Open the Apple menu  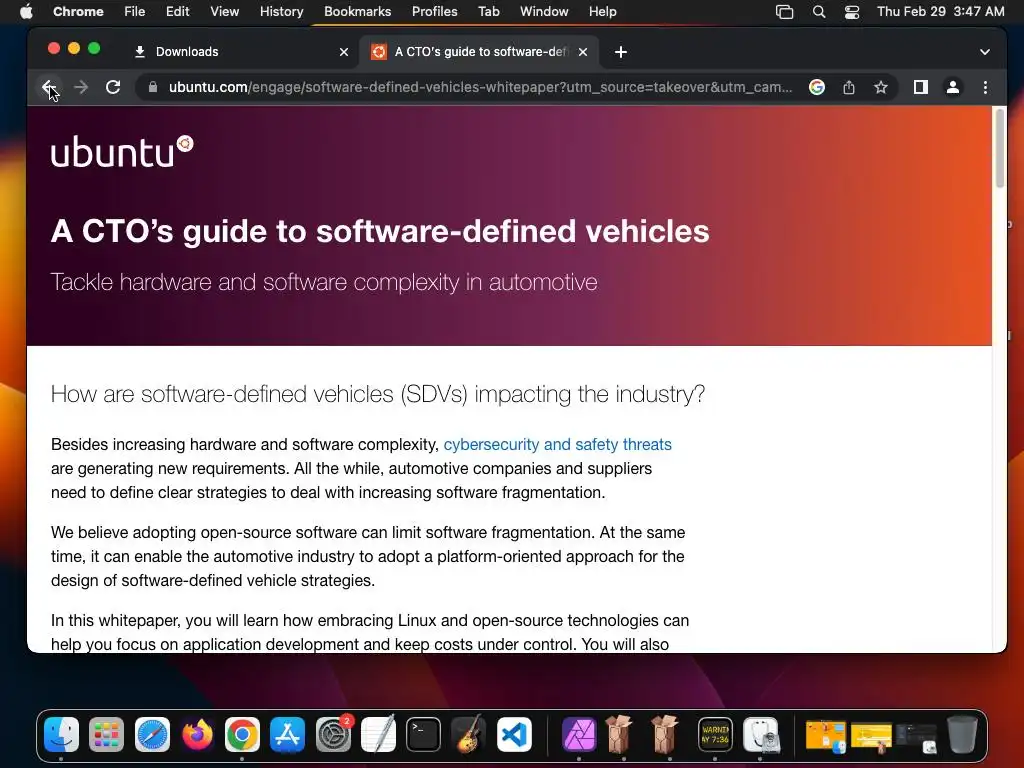pos(26,12)
